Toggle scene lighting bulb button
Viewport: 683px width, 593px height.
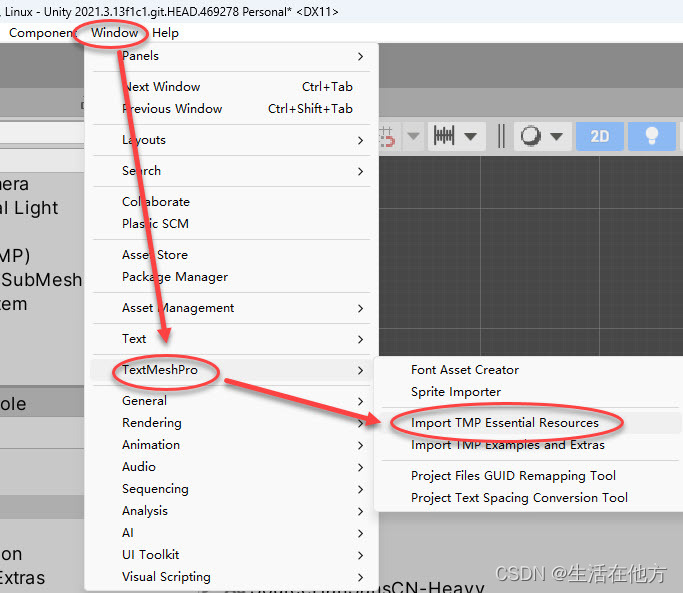(x=651, y=136)
